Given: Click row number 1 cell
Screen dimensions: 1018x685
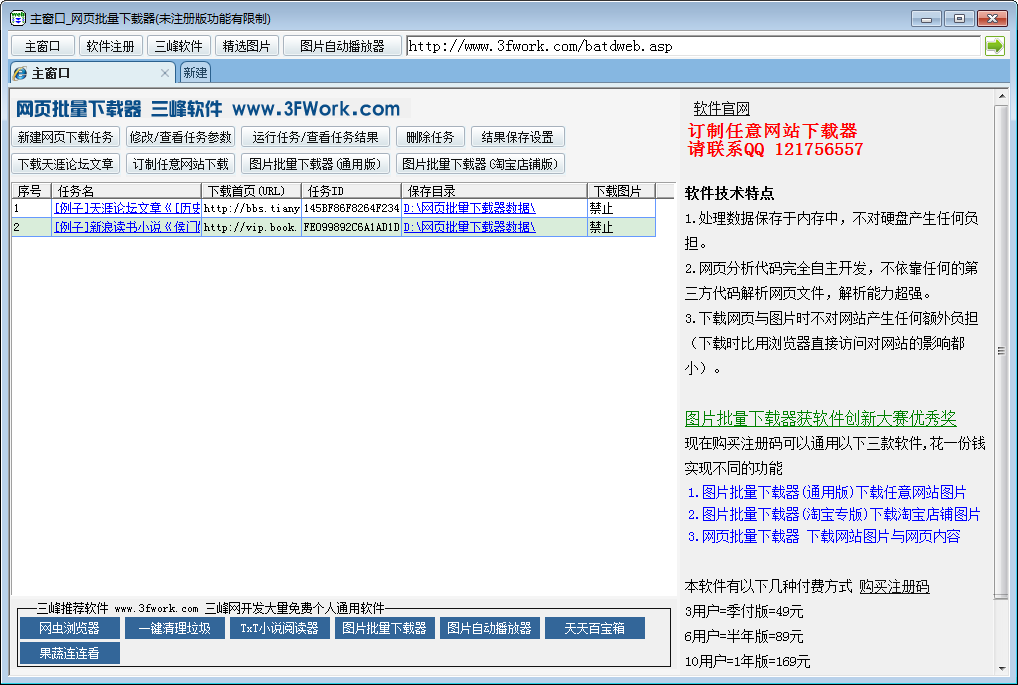Looking at the screenshot, I should click(31, 208).
